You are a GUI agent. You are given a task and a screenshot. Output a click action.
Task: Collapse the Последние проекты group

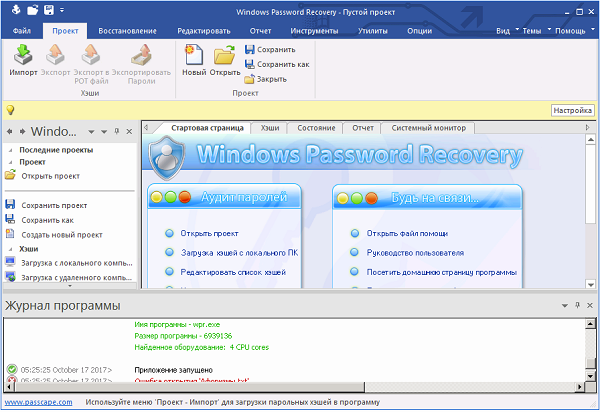point(10,150)
